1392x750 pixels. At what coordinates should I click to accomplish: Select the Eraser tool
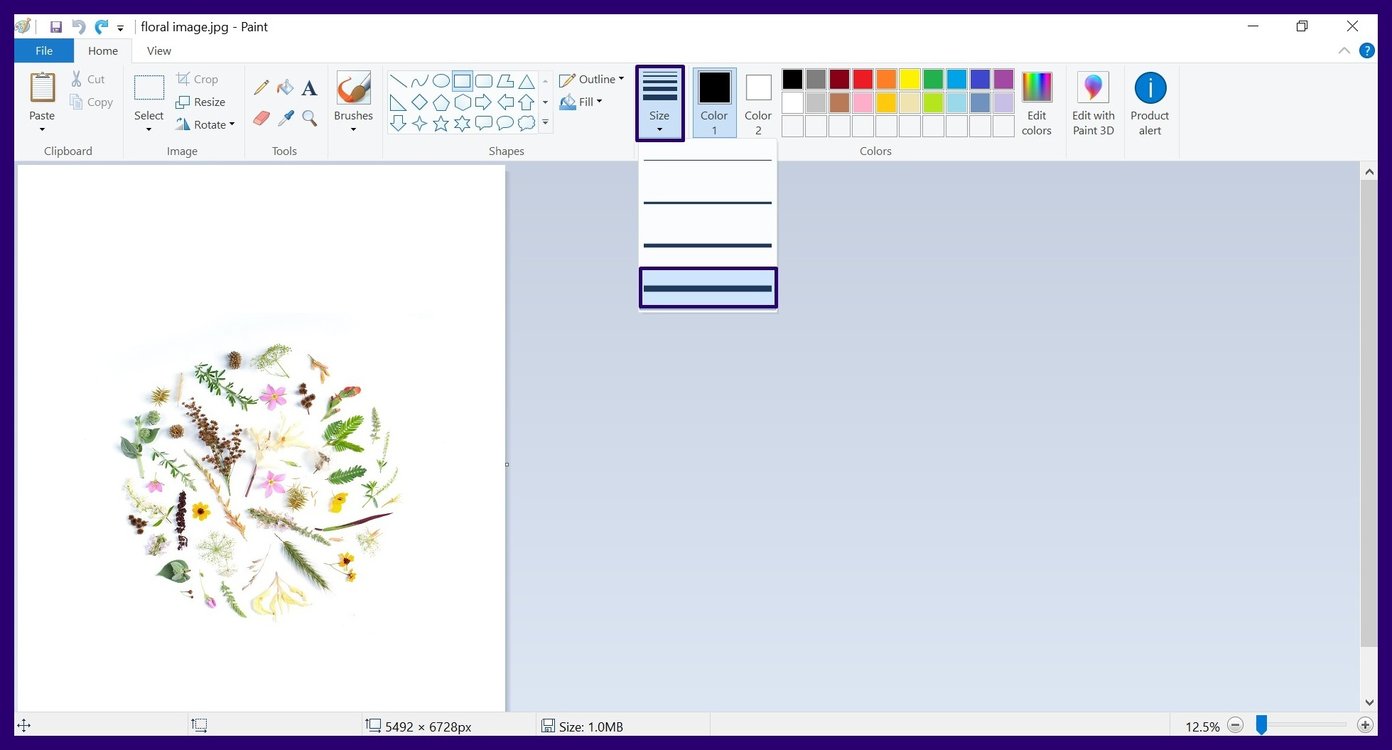[261, 117]
